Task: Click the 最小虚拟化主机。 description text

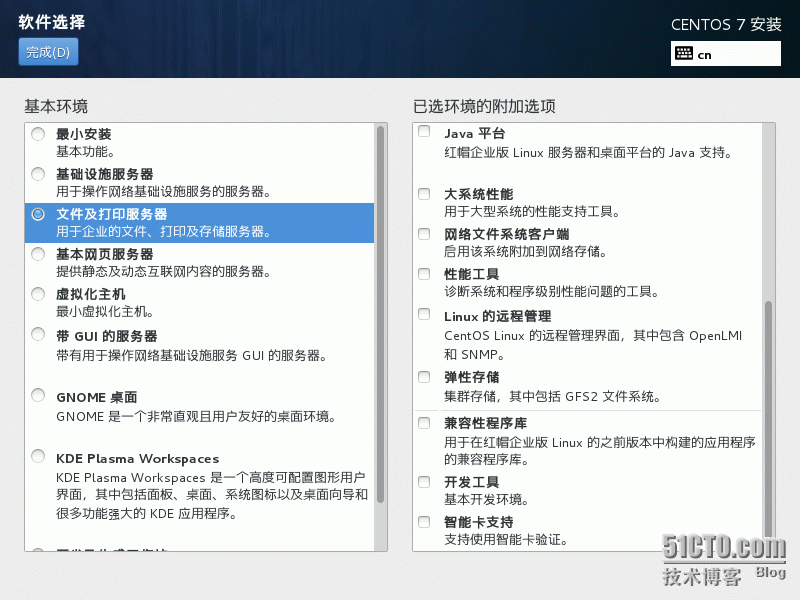Action: (x=105, y=311)
